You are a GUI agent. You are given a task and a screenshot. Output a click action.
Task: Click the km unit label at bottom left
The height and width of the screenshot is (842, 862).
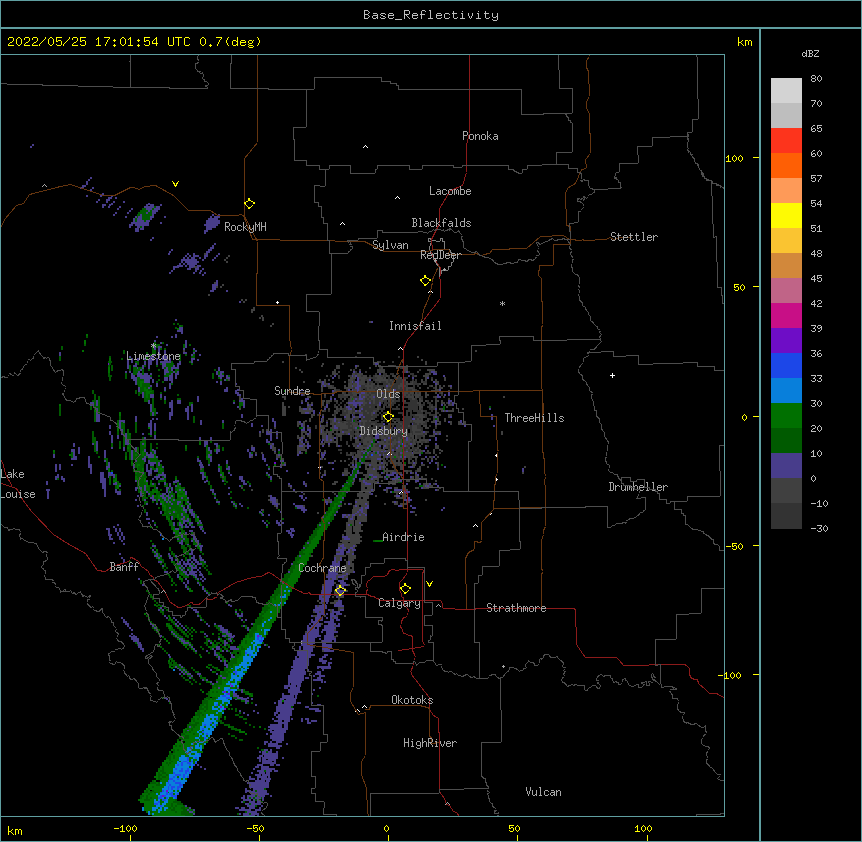click(15, 830)
